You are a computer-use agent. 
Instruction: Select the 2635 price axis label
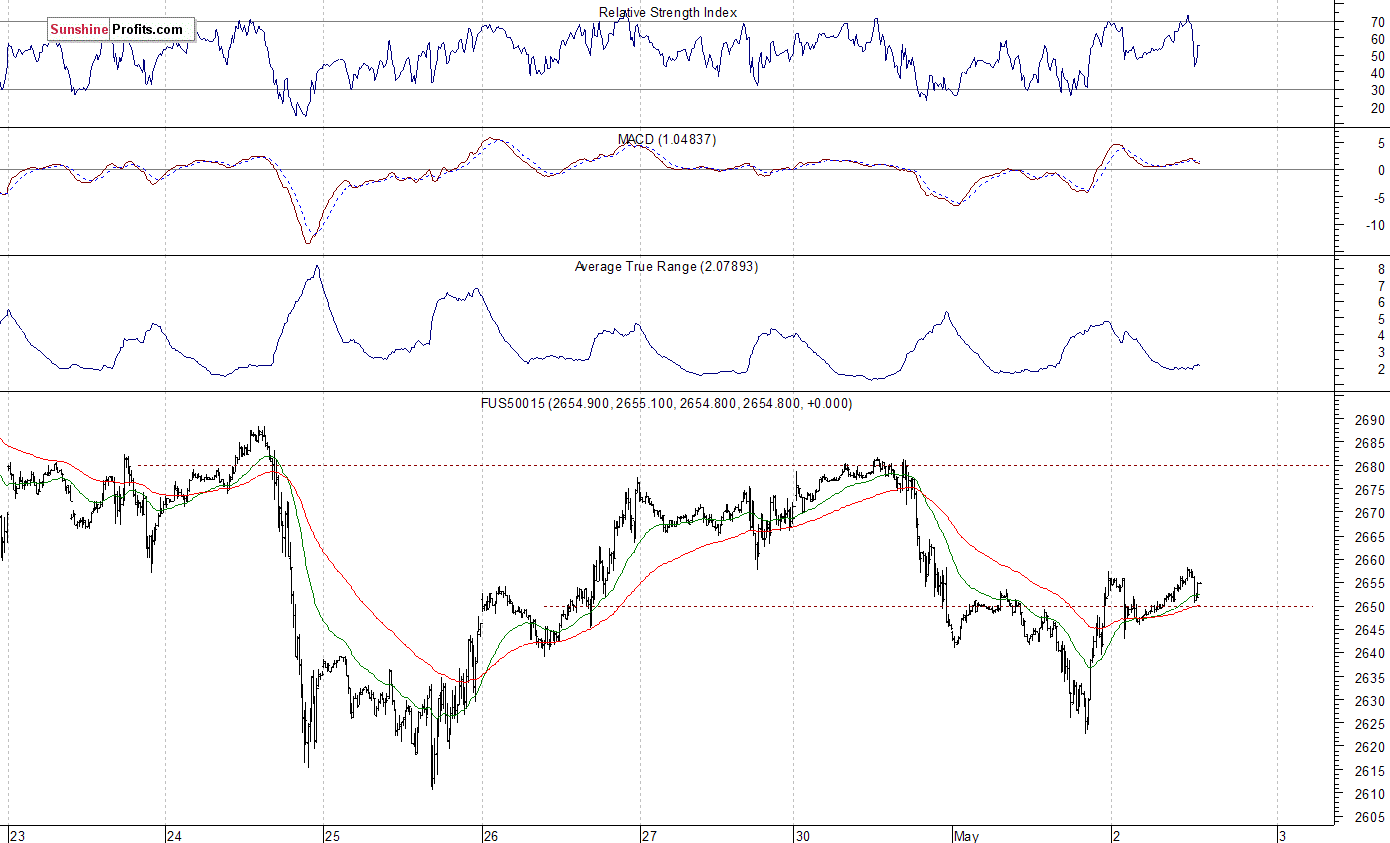(1369, 677)
